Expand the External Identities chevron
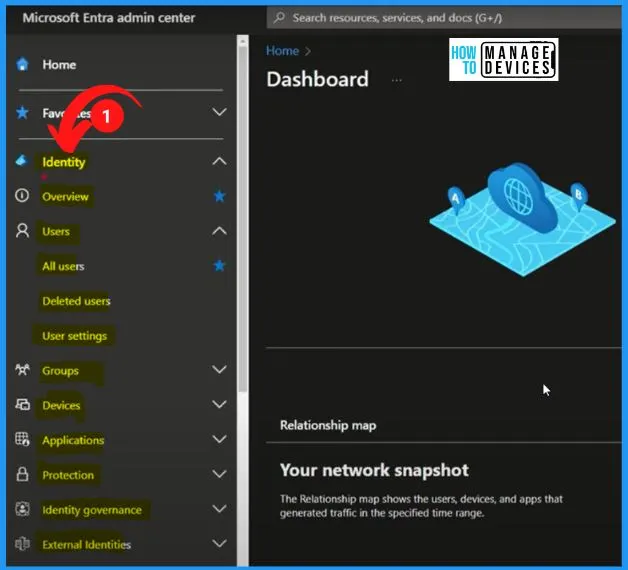Screen dimensions: 628x570 point(219,544)
